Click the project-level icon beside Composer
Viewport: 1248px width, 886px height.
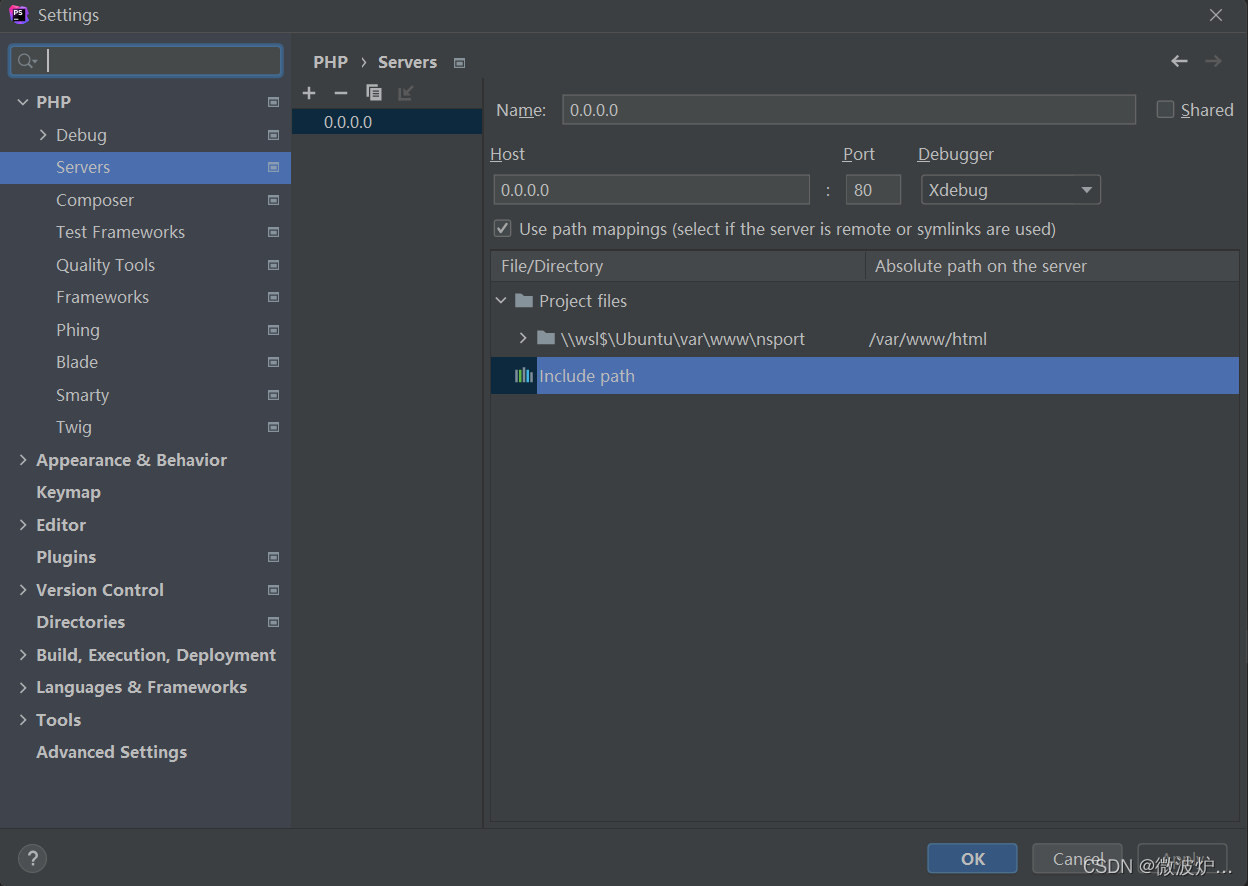(x=273, y=200)
